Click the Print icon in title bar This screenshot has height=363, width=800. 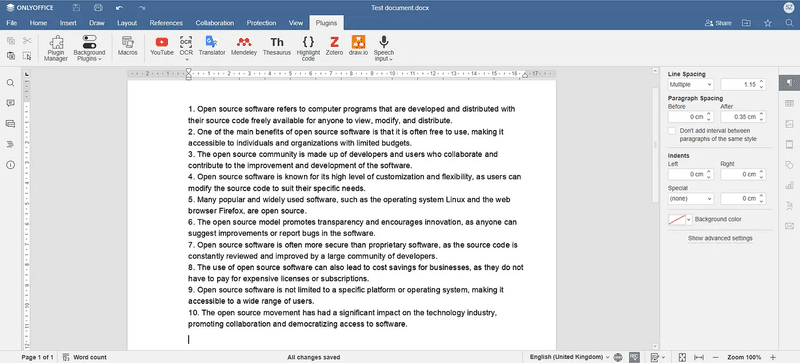click(x=98, y=8)
